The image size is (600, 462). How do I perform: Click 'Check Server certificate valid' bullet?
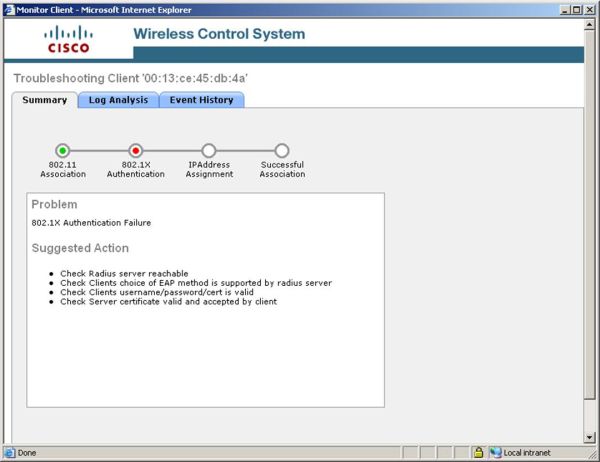click(168, 302)
